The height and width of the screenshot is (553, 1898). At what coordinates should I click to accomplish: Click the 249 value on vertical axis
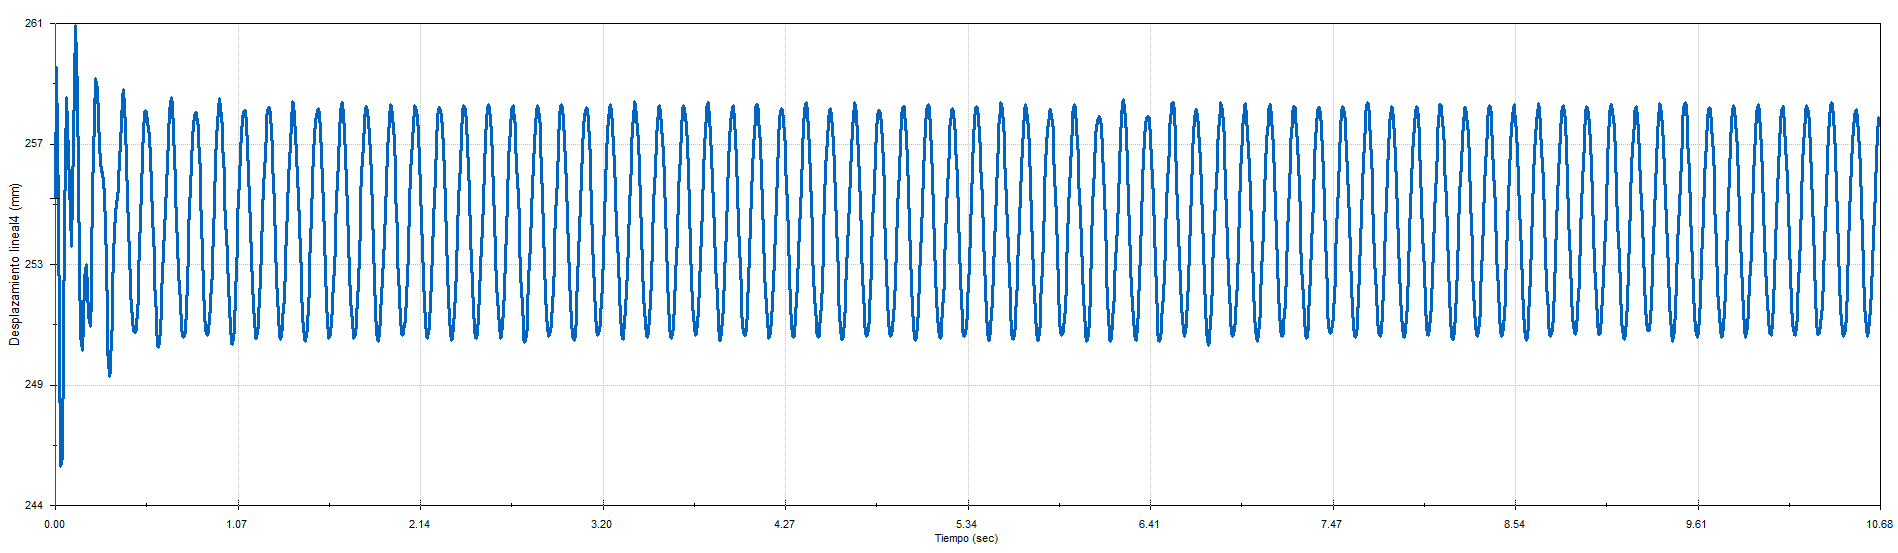pos(33,385)
